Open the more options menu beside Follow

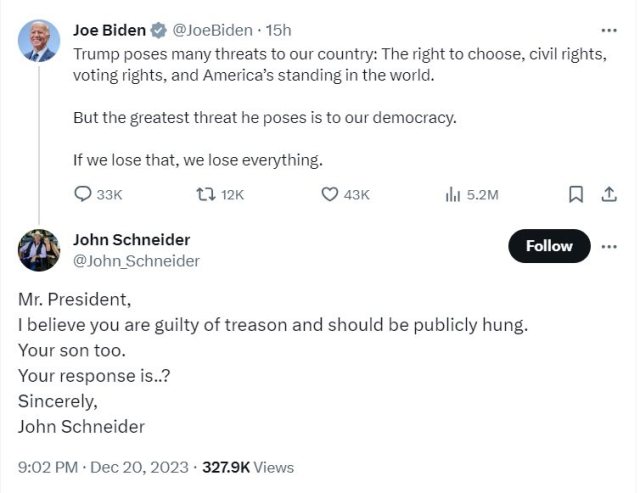pos(608,245)
